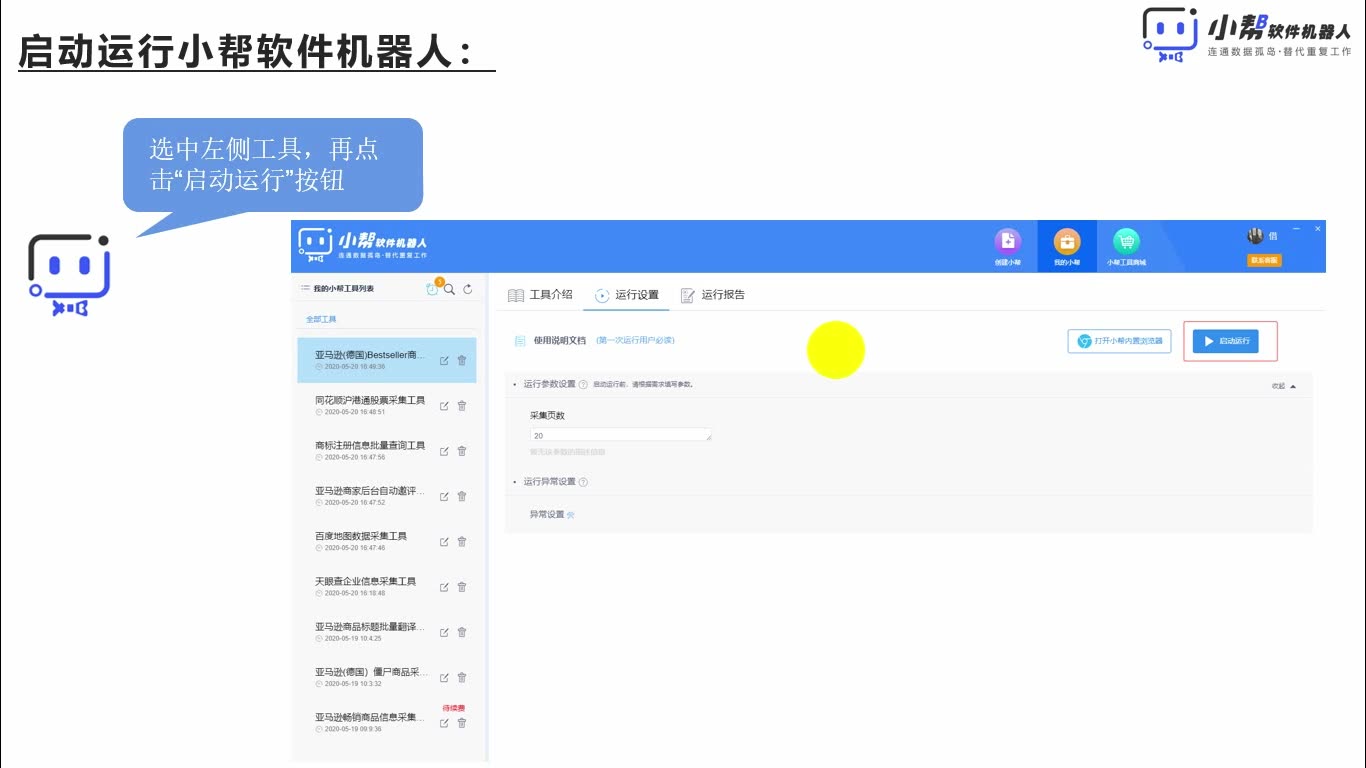The height and width of the screenshot is (768, 1366).
Task: Edit the 天眼查企业信息采集工具 entry
Action: click(x=444, y=587)
